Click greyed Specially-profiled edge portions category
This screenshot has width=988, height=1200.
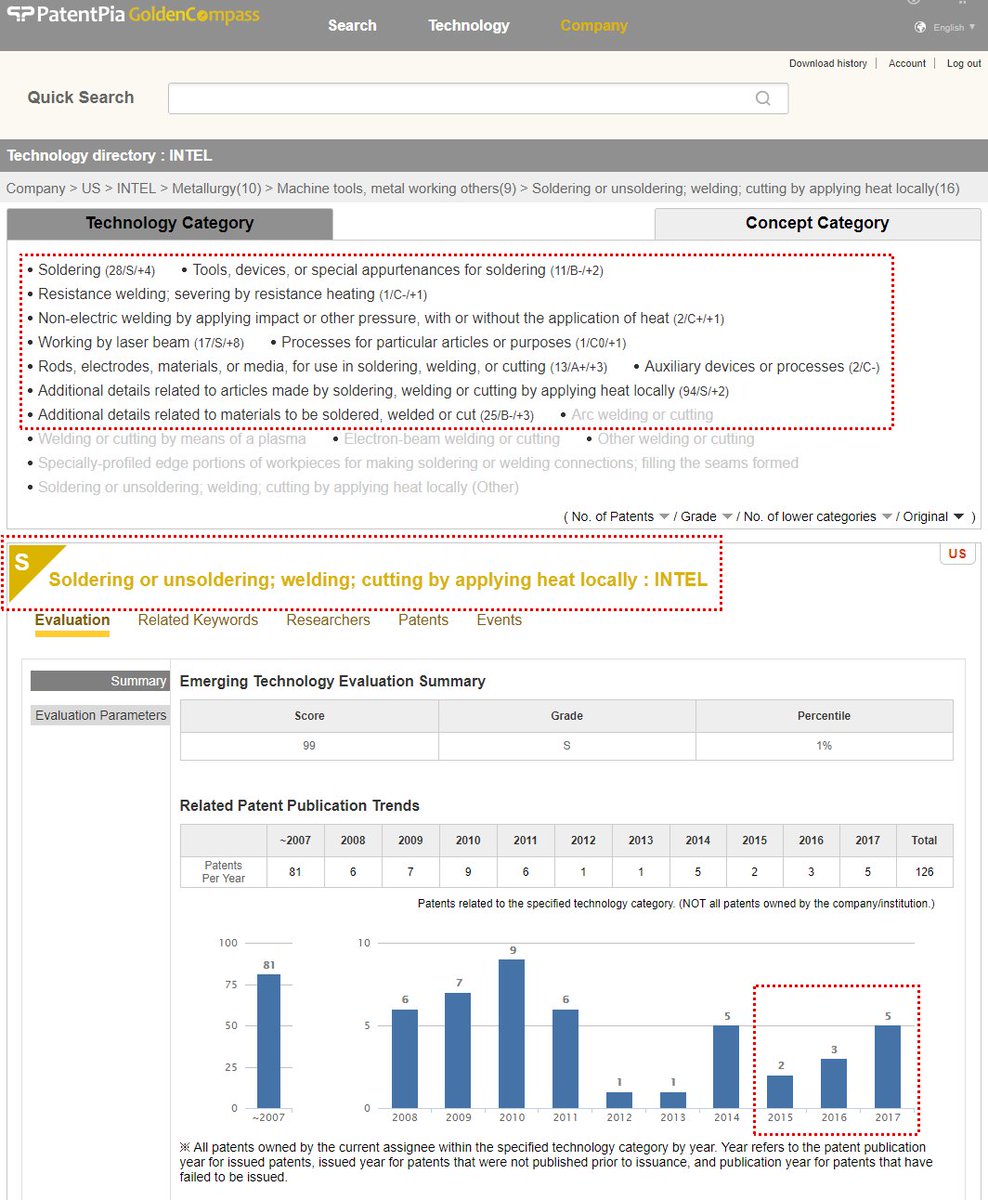tap(418, 462)
